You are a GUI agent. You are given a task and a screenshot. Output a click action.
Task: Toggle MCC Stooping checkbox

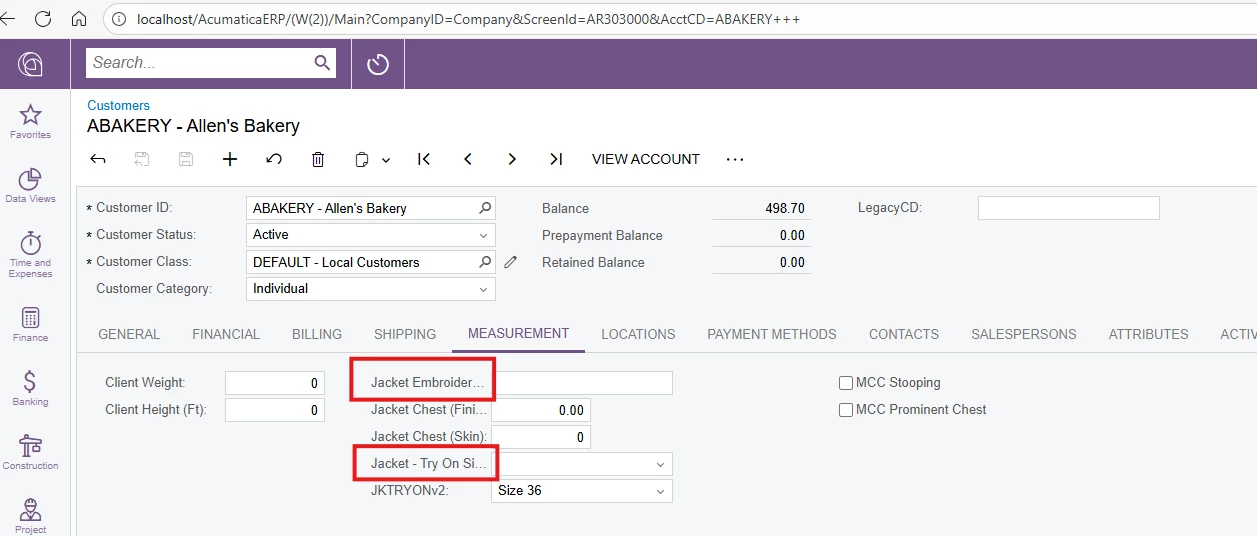point(846,383)
